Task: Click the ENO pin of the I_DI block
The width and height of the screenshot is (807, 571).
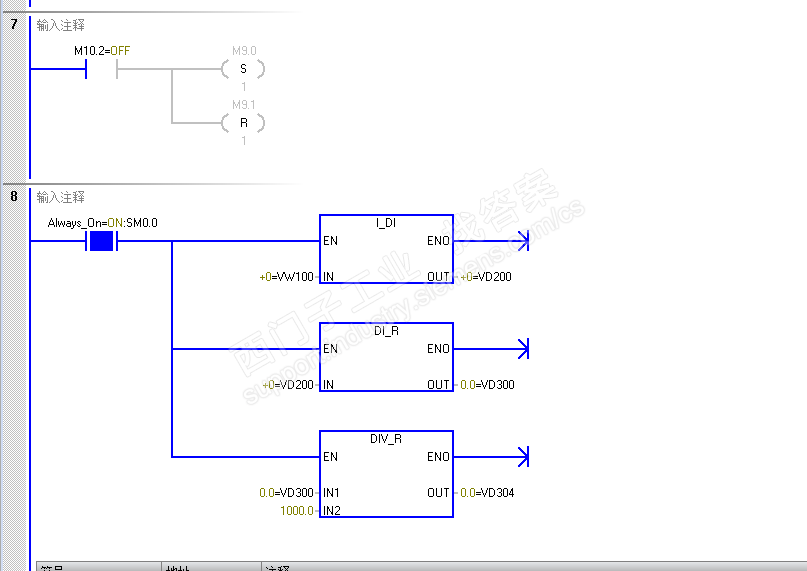Action: (x=438, y=240)
